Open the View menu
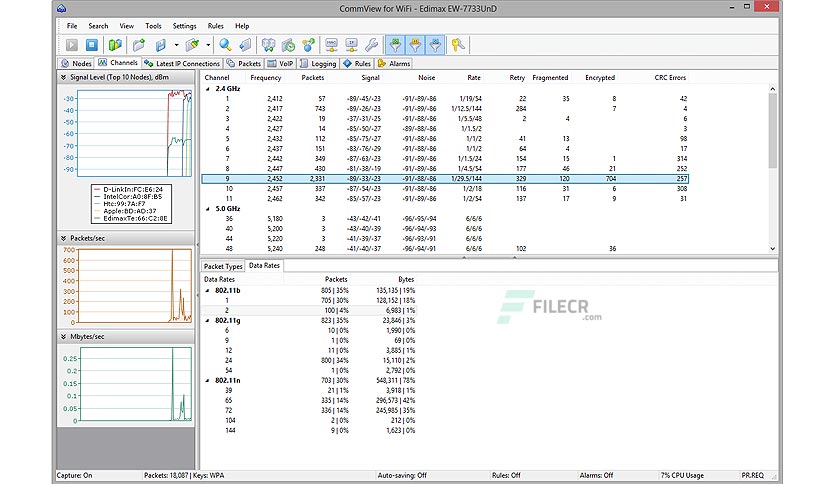Image resolution: width=836 pixels, height=484 pixels. pos(126,26)
